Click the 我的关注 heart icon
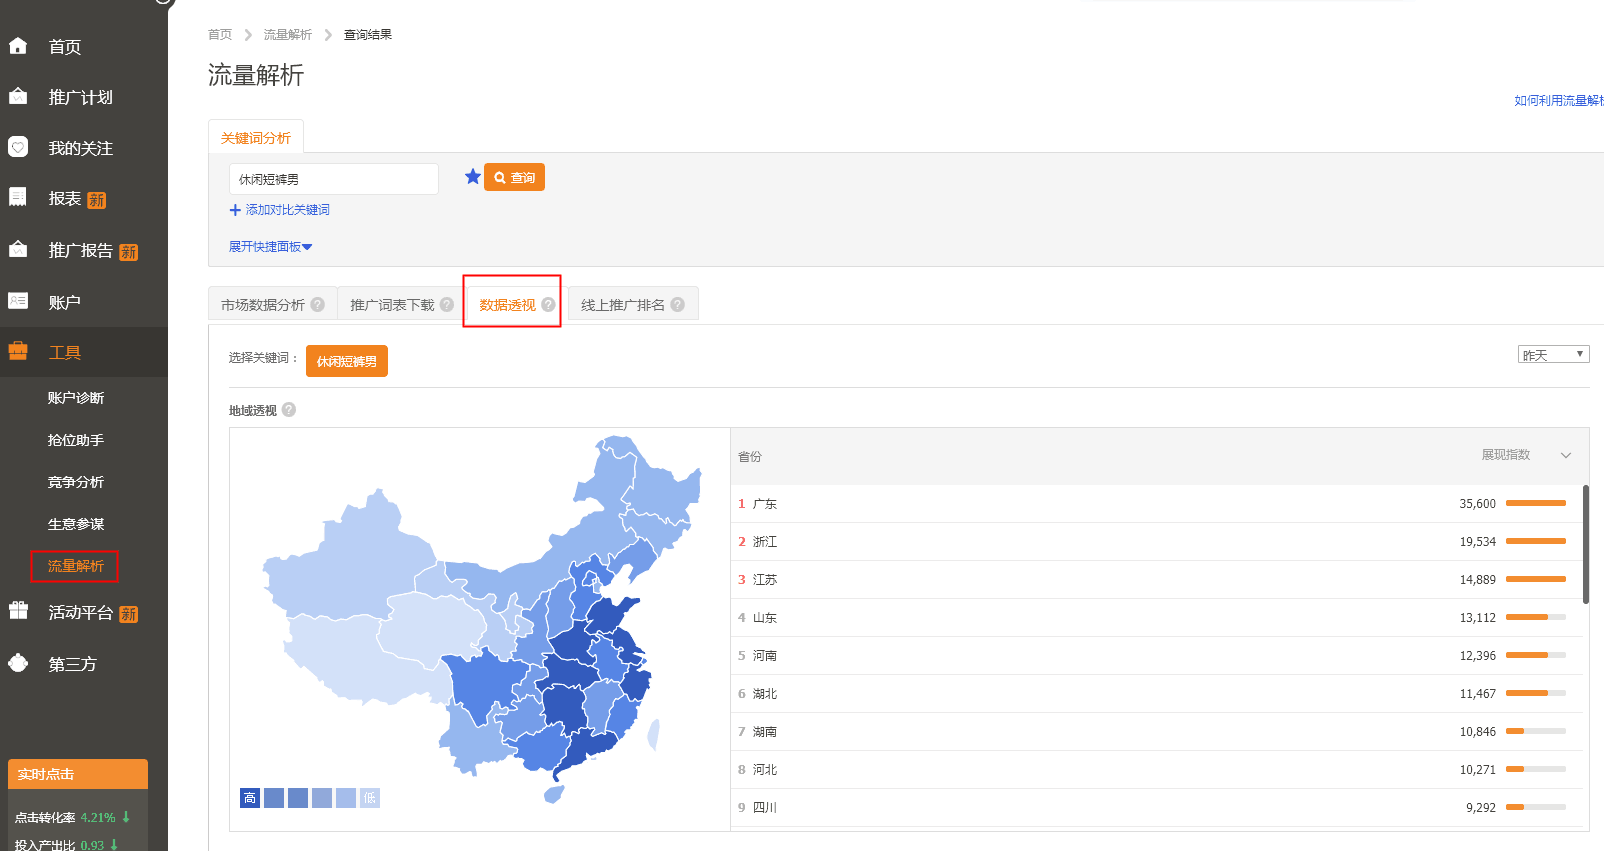Screen dimensions: 1604x851 point(18,147)
